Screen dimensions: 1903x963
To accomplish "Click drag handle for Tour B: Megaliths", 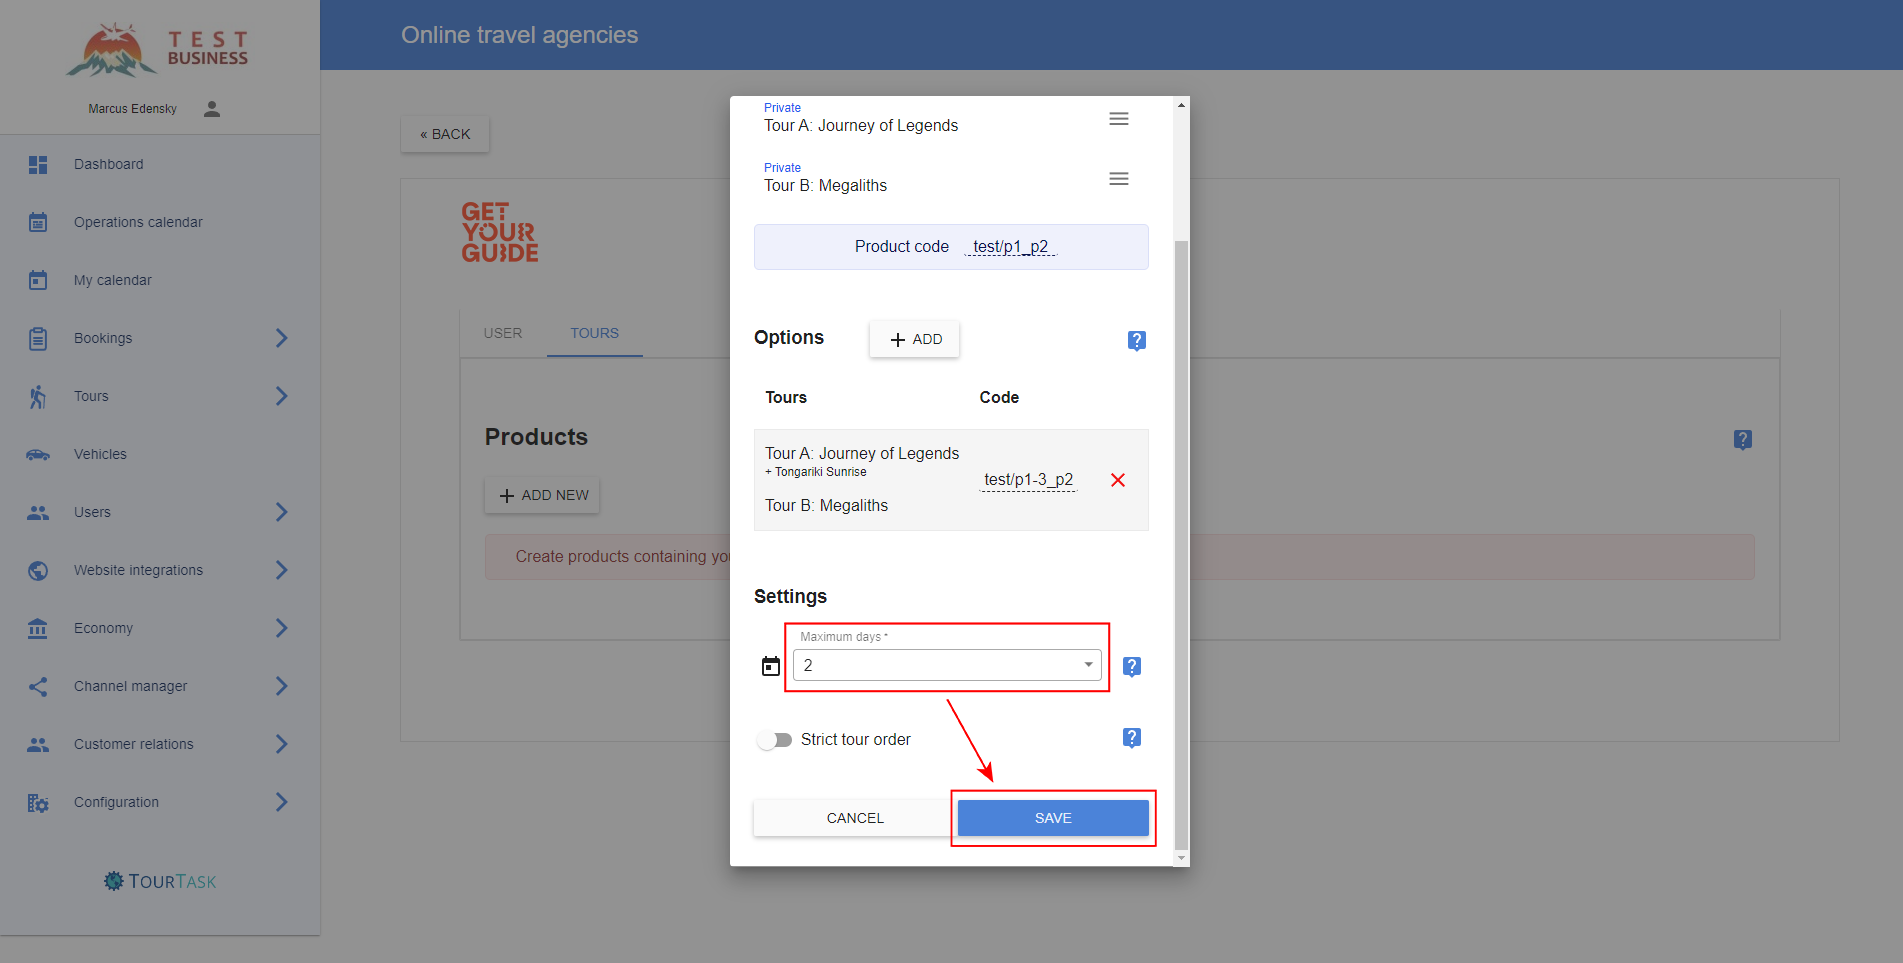I will (1119, 179).
